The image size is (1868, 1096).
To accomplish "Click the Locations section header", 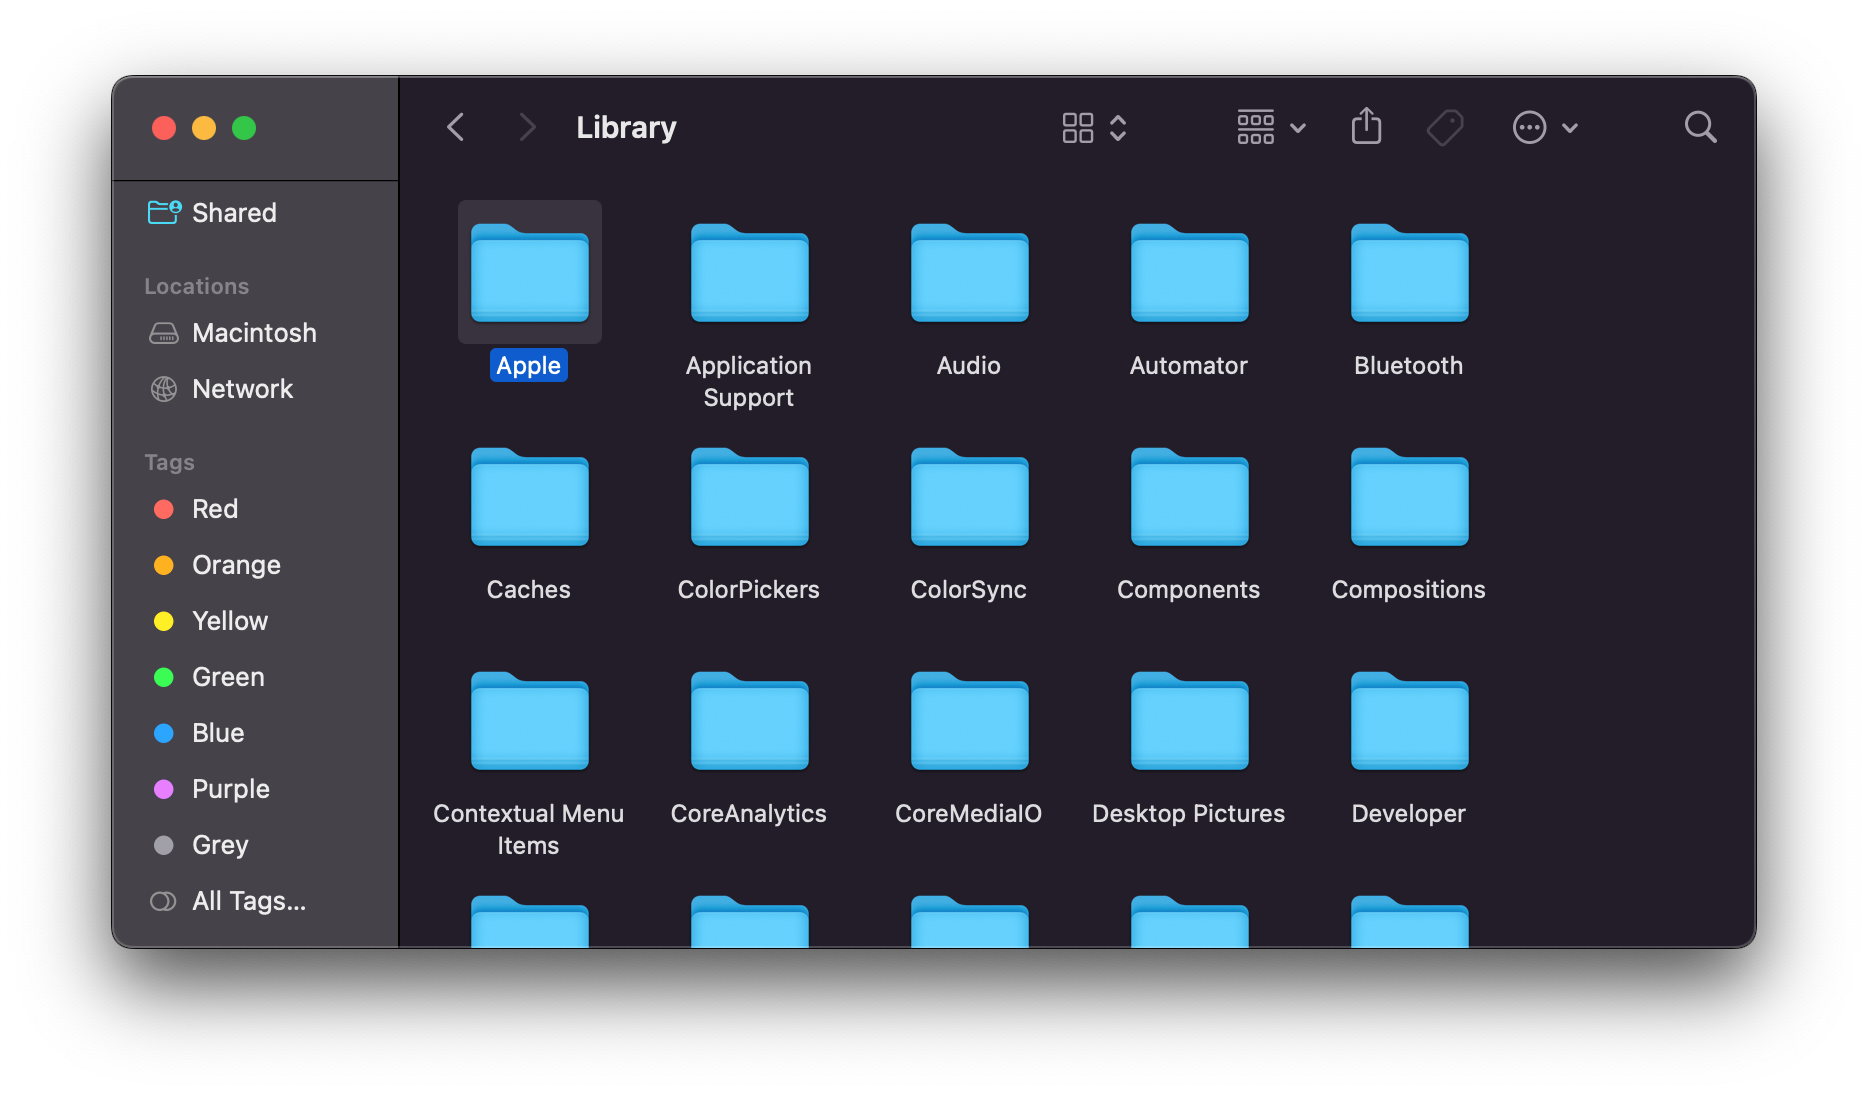I will pyautogui.click(x=197, y=286).
